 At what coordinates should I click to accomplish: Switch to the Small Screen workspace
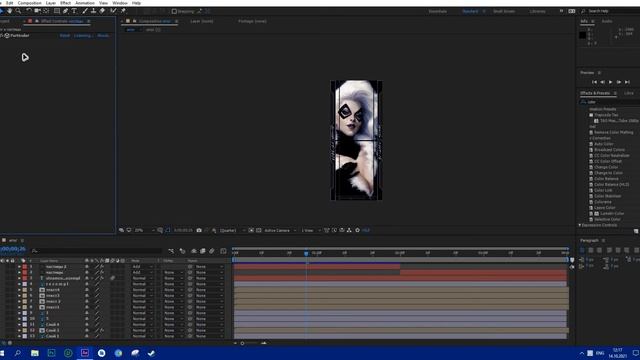pos(504,11)
